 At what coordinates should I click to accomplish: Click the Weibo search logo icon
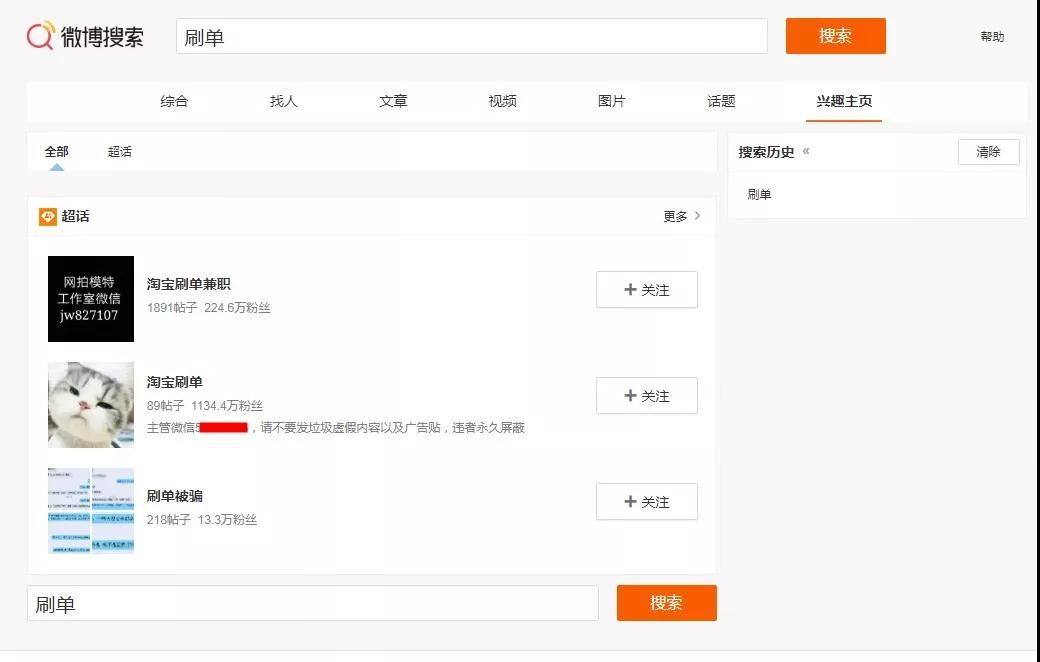click(40, 36)
